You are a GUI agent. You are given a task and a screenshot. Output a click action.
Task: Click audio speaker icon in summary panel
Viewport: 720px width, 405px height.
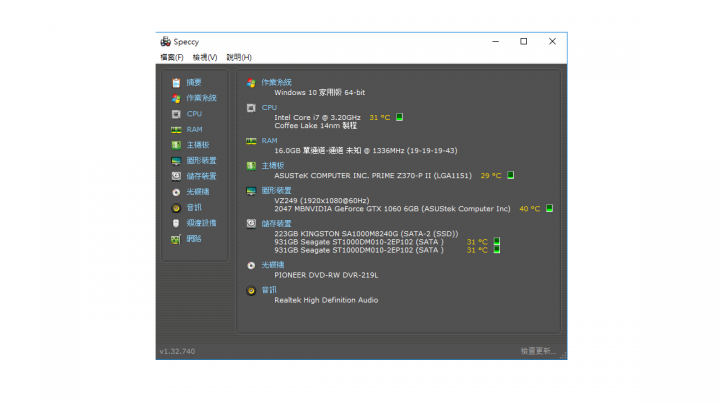click(x=251, y=291)
